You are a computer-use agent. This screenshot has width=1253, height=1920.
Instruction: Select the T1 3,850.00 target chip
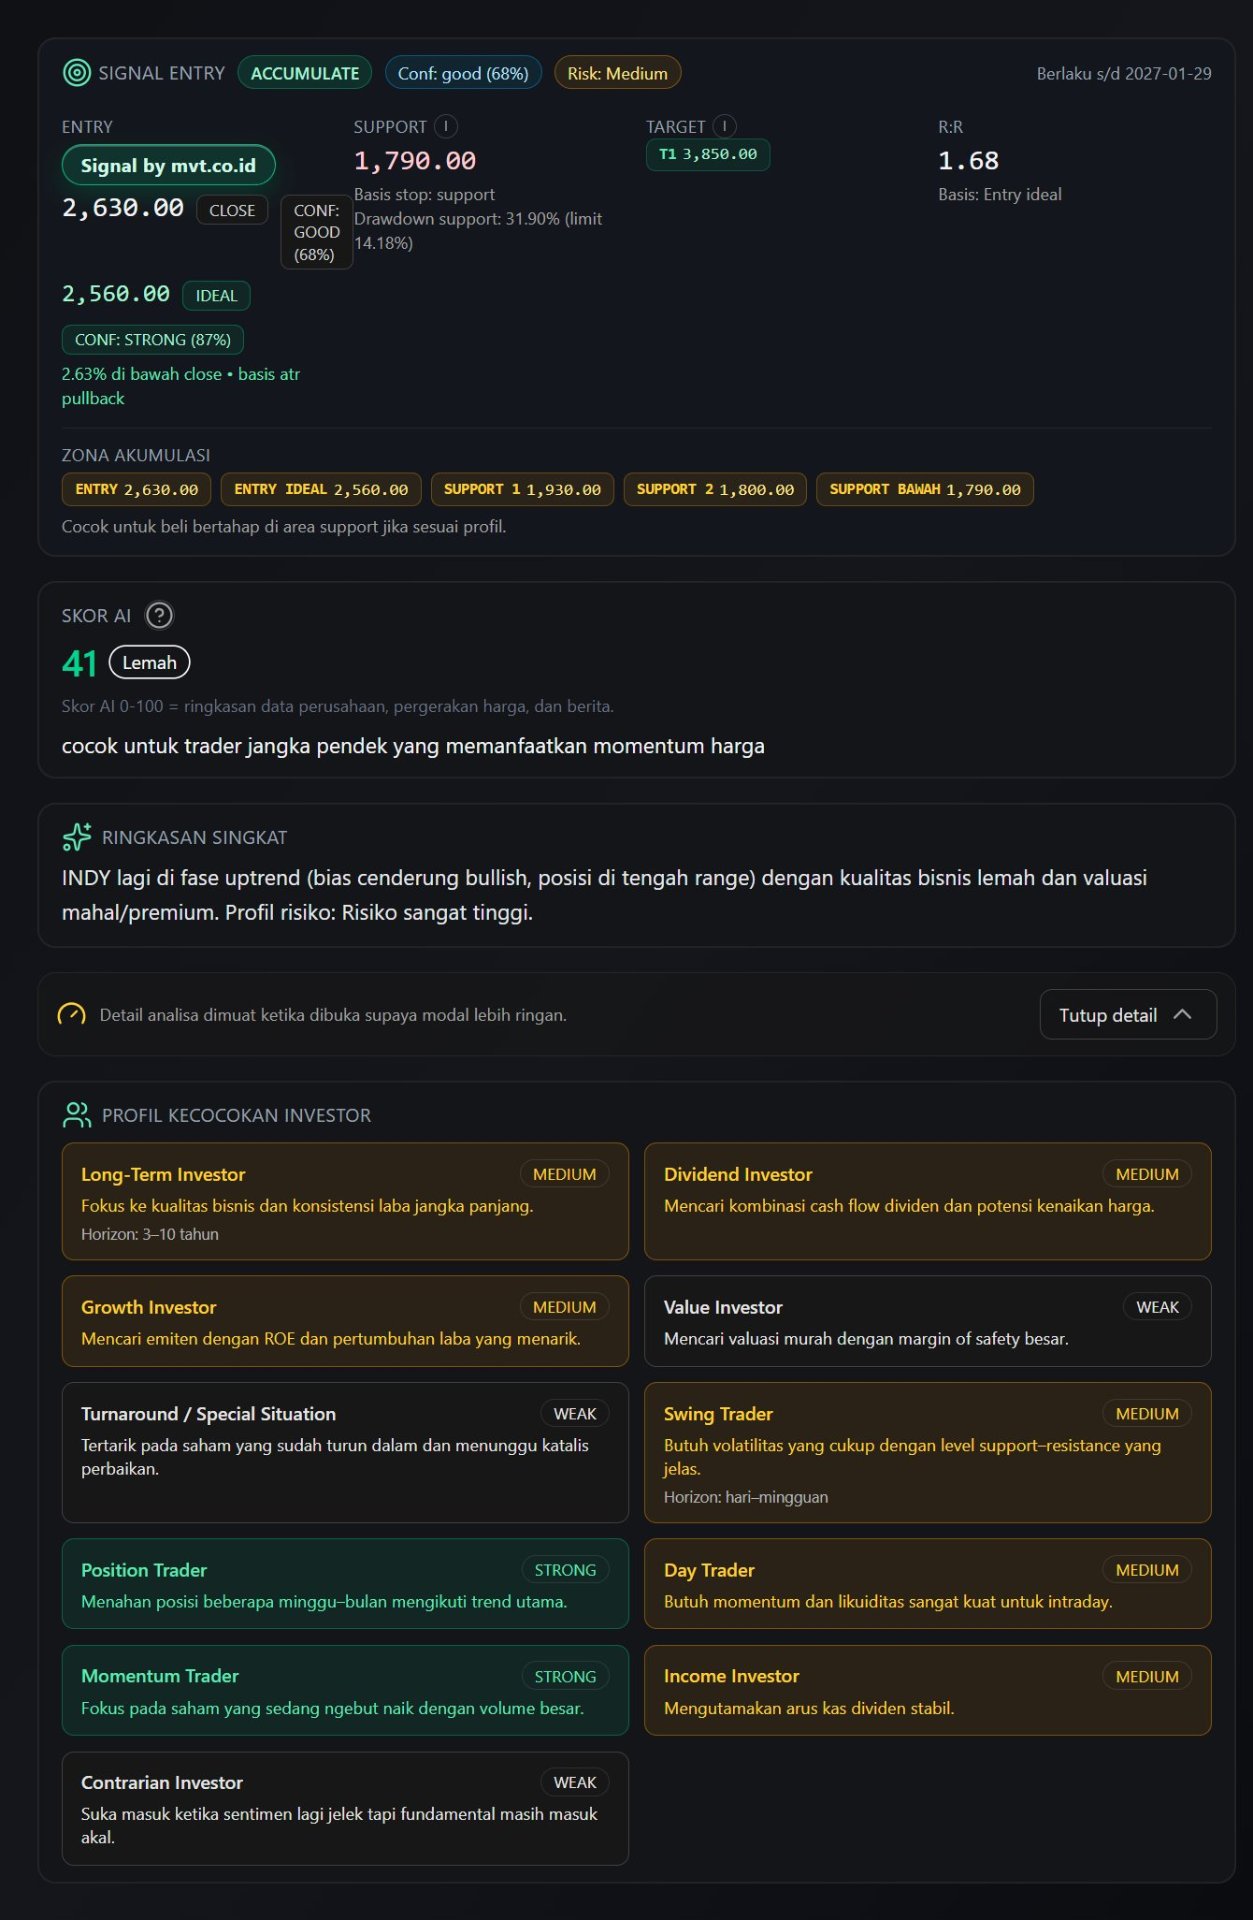coord(708,155)
